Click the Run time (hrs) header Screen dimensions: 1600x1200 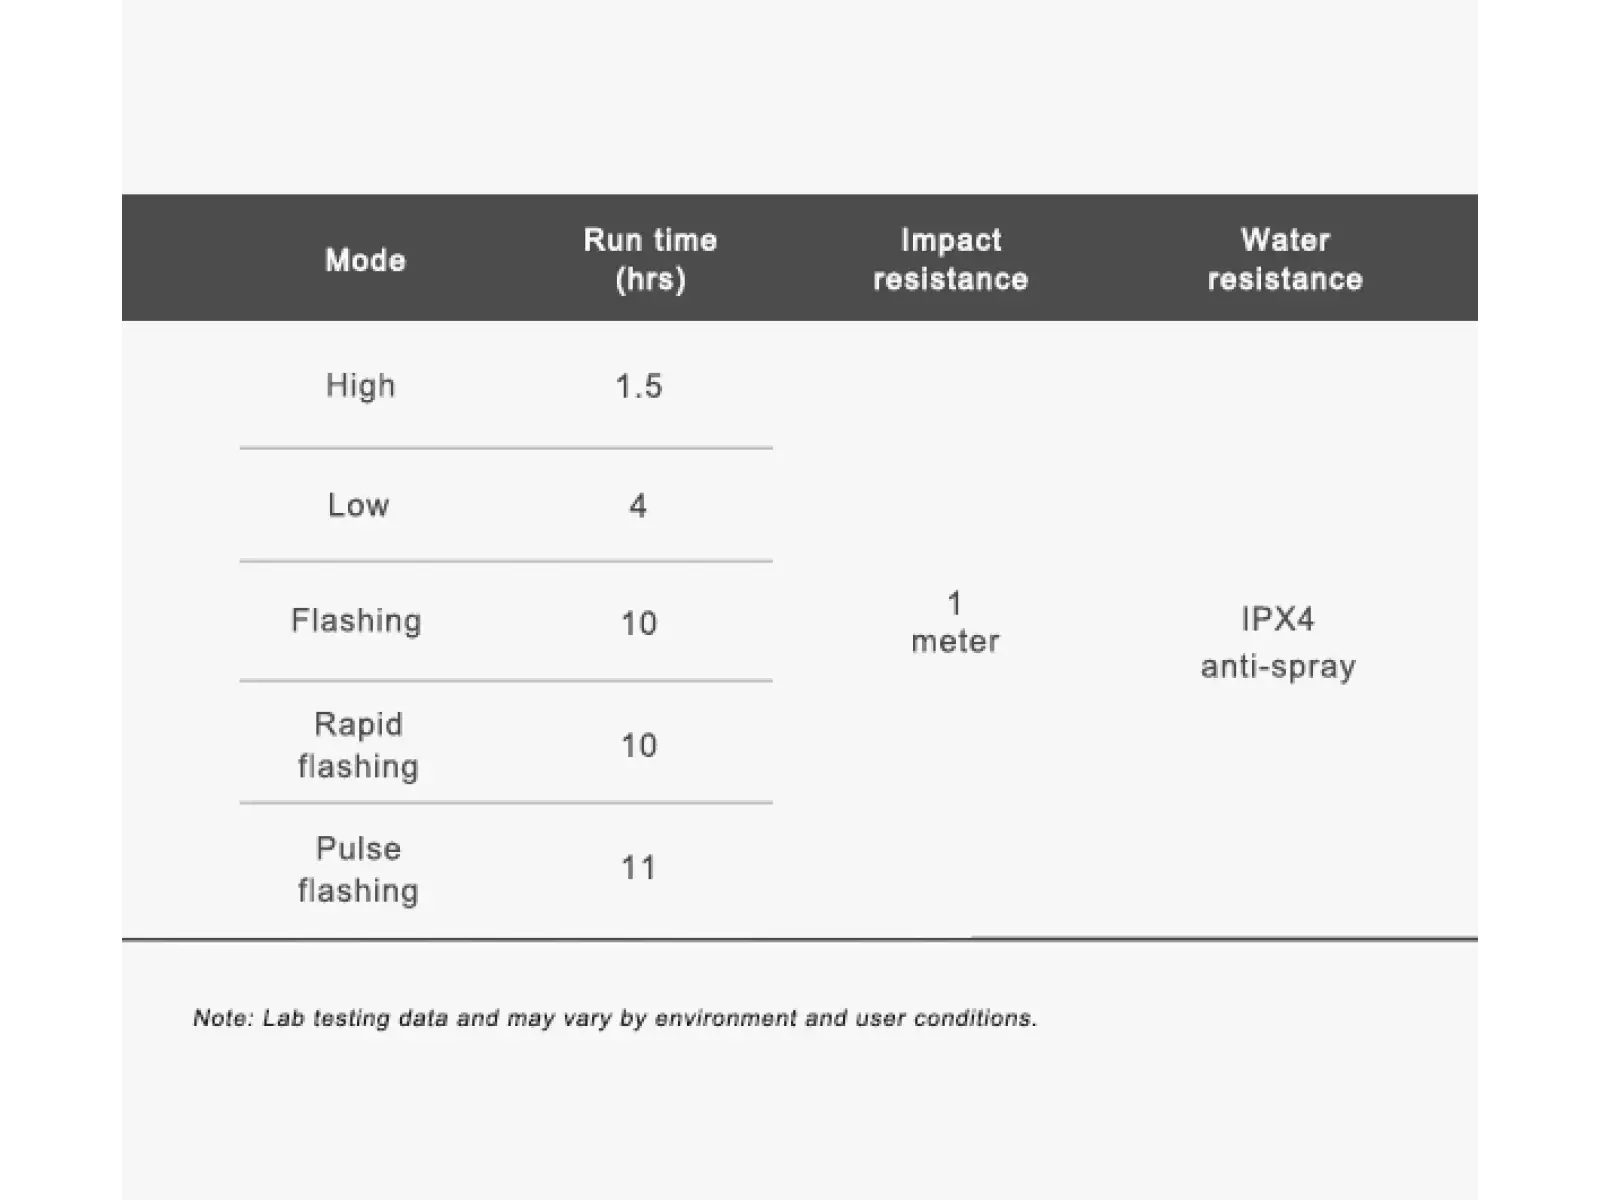[x=650, y=259]
